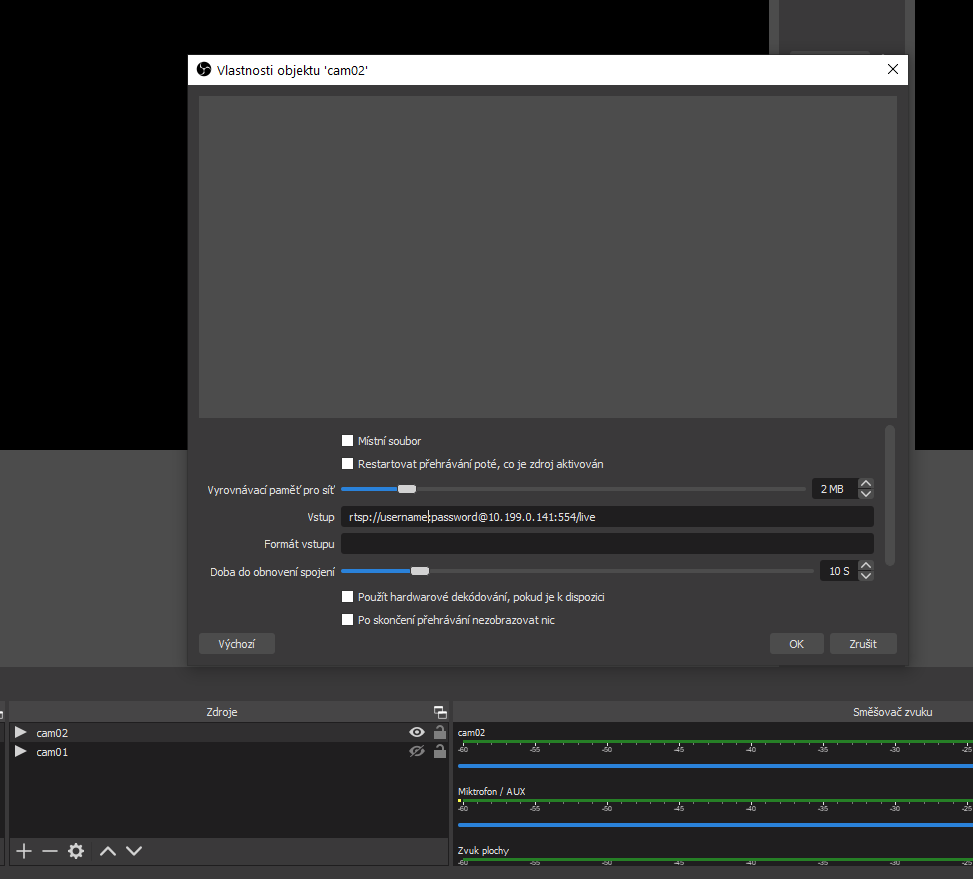The height and width of the screenshot is (879, 973).
Task: Click the Výchozí defaults button
Action: [x=237, y=644]
